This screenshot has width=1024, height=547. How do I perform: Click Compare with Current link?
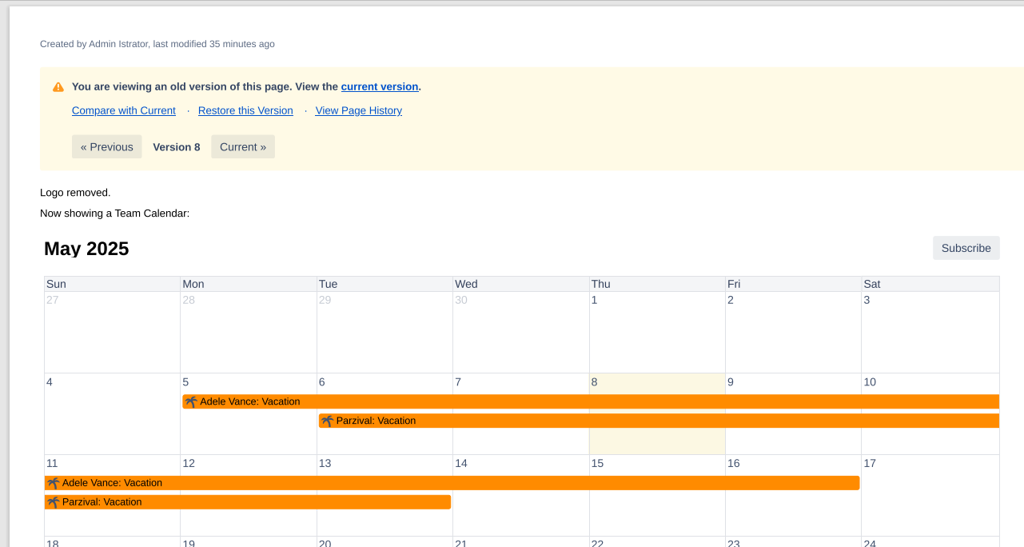click(124, 111)
